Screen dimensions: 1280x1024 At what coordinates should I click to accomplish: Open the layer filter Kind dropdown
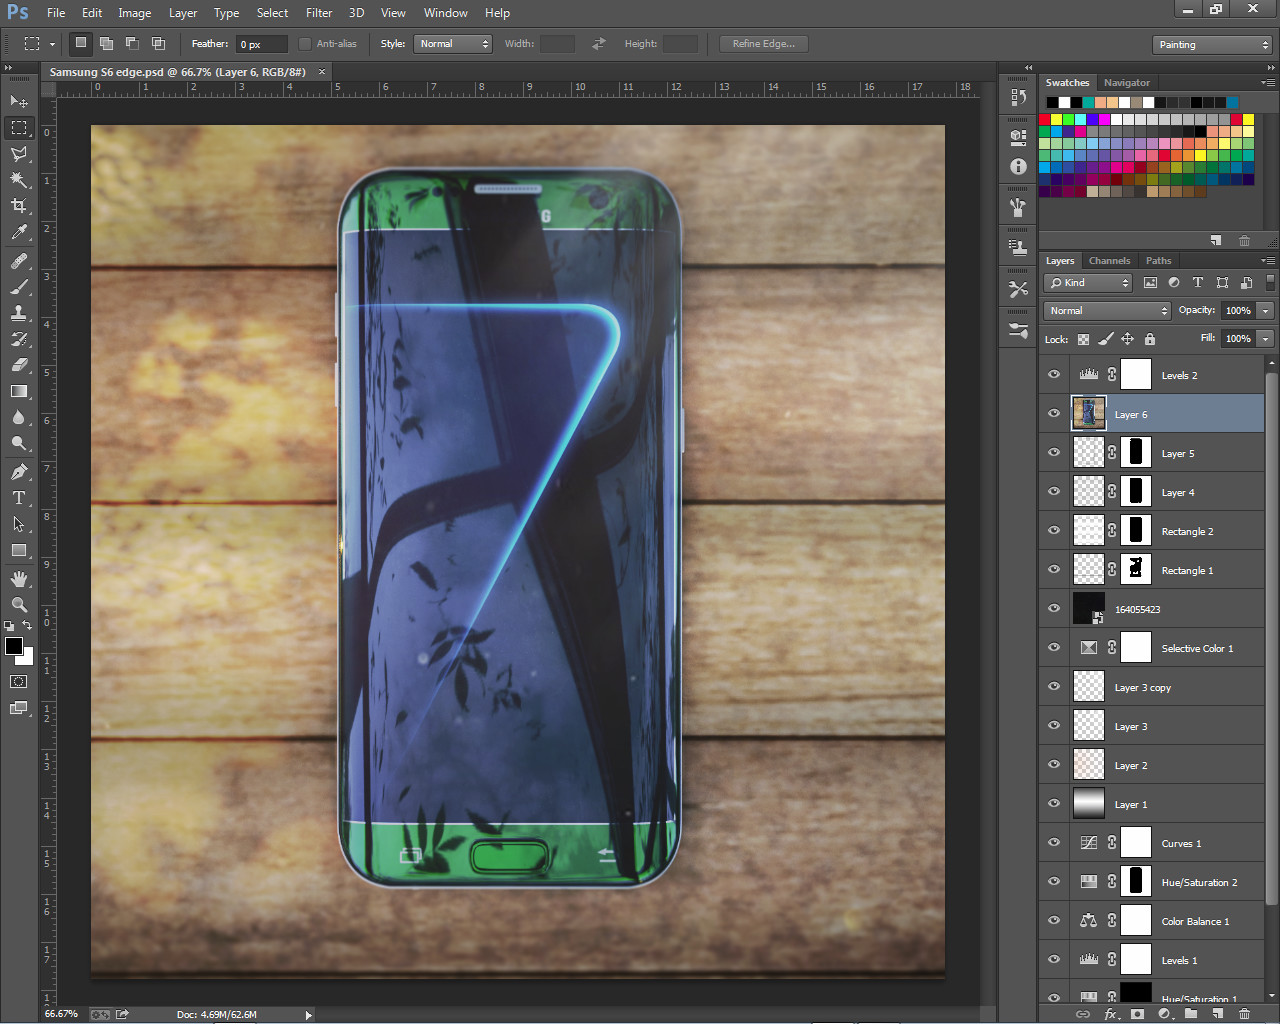coord(1088,283)
